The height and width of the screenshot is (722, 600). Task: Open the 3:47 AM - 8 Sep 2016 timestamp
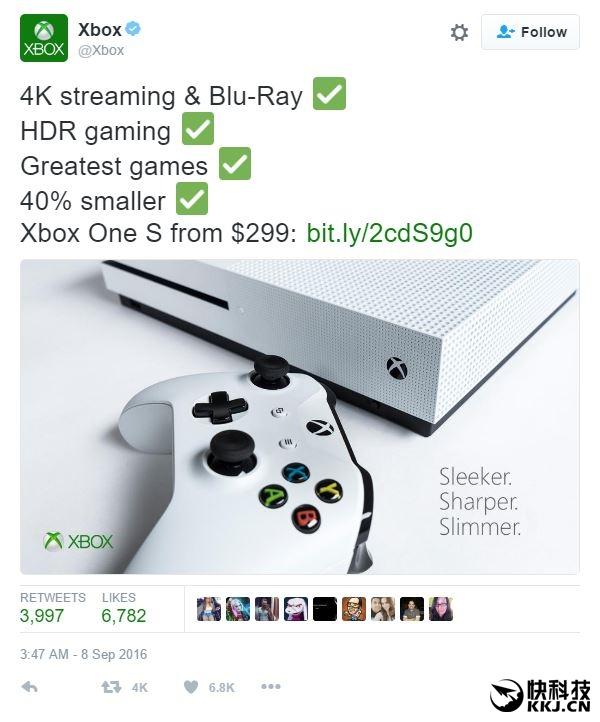click(83, 654)
